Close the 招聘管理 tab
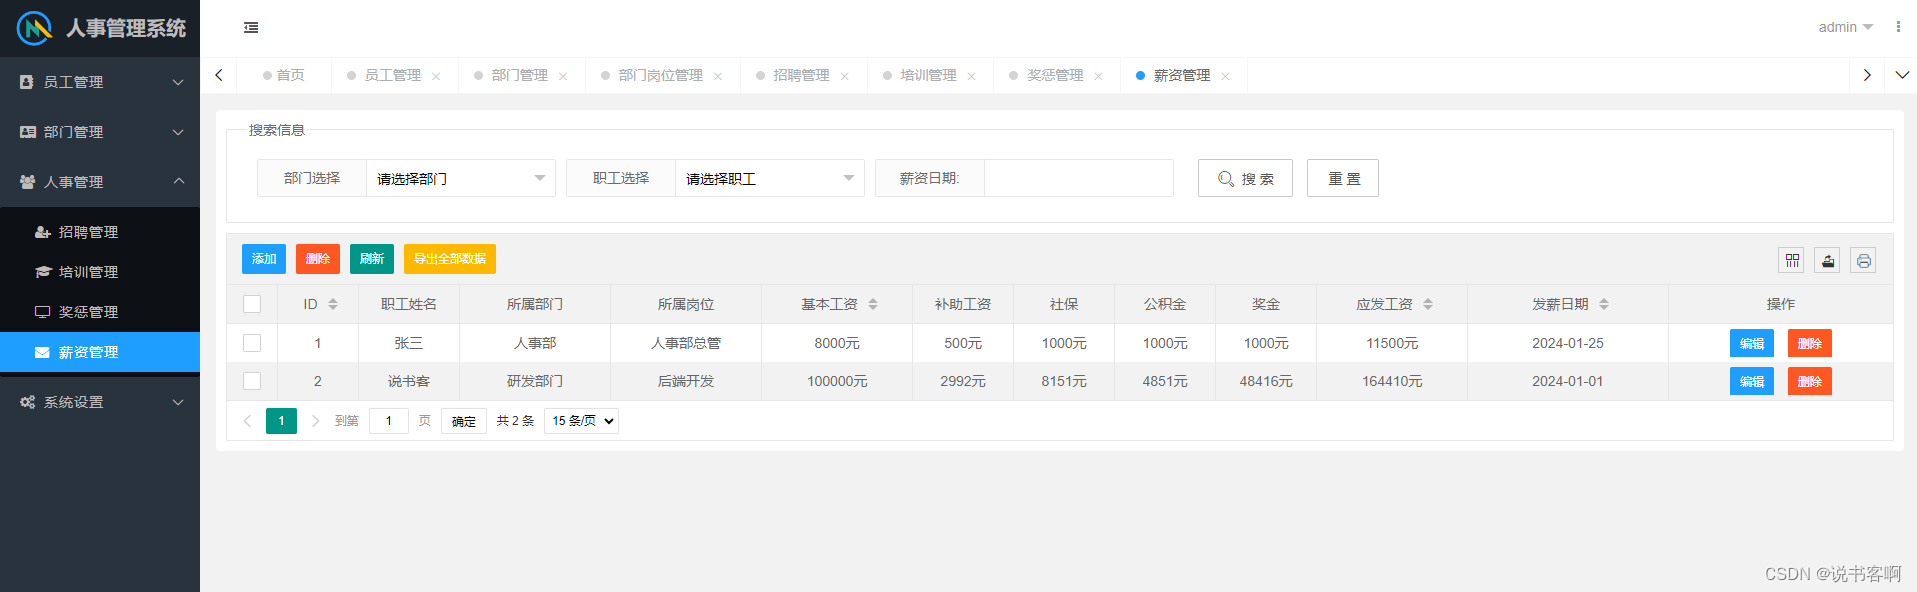Image resolution: width=1917 pixels, height=592 pixels. pyautogui.click(x=845, y=76)
